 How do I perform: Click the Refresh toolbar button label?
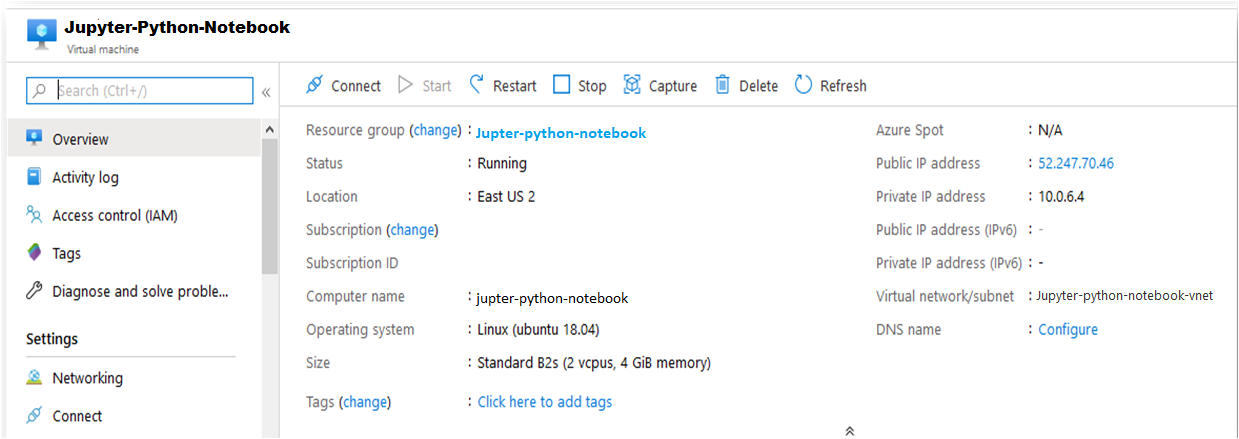(843, 86)
